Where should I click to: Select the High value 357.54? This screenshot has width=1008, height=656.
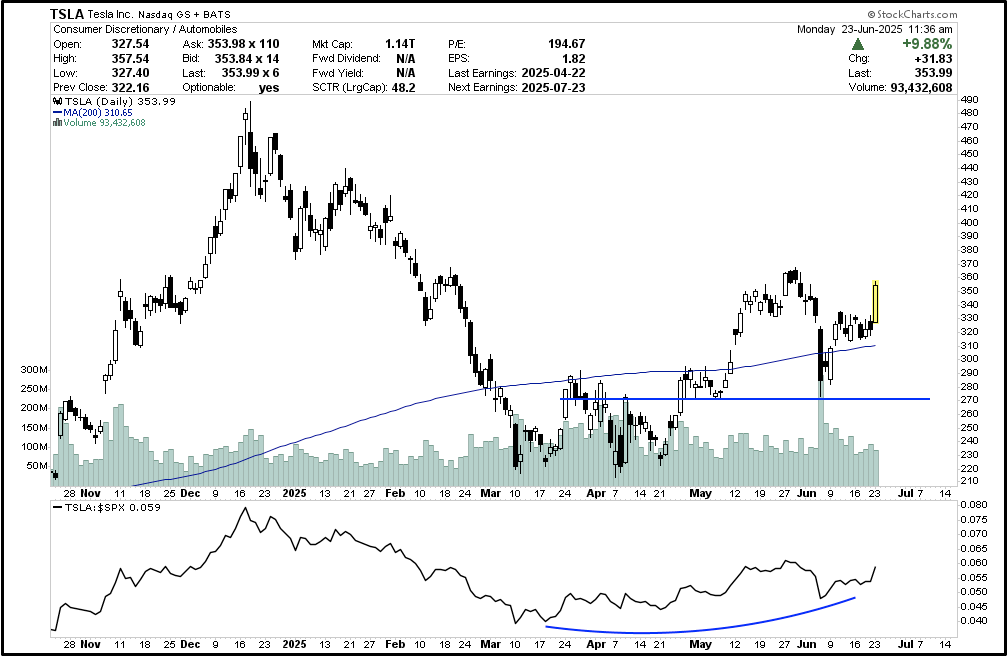tap(130, 59)
